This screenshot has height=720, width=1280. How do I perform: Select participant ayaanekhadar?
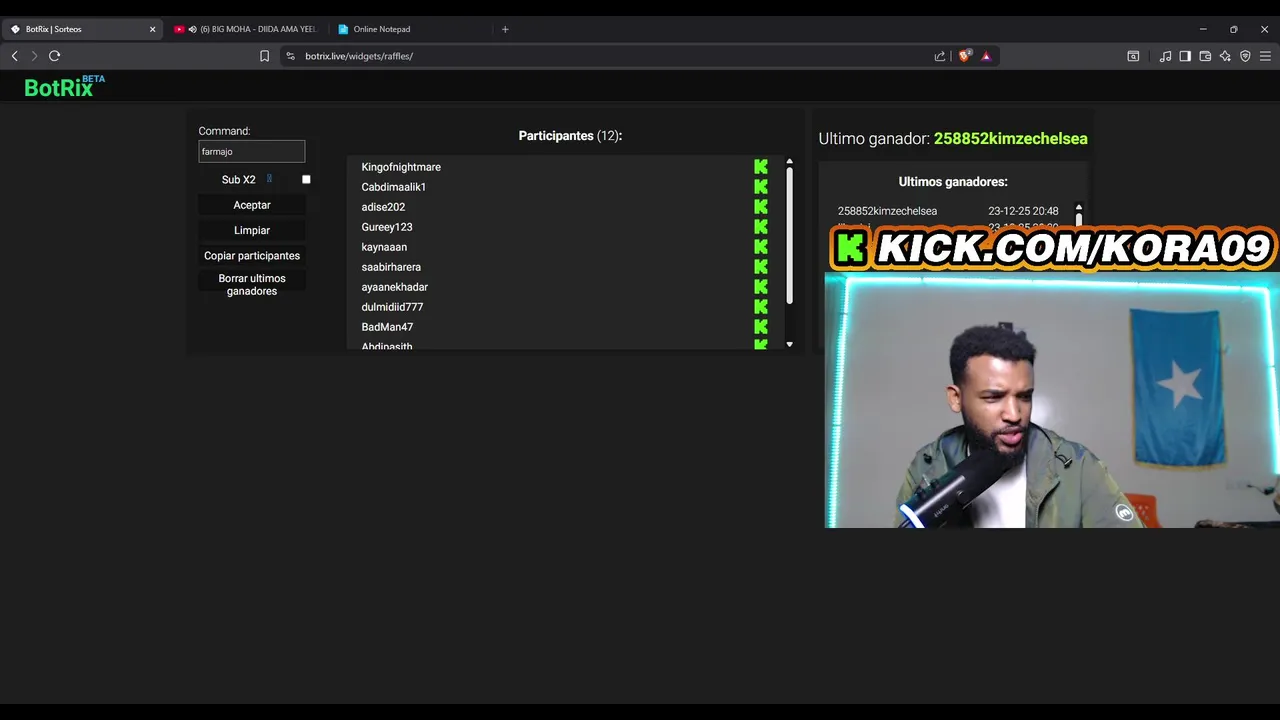[x=395, y=287]
